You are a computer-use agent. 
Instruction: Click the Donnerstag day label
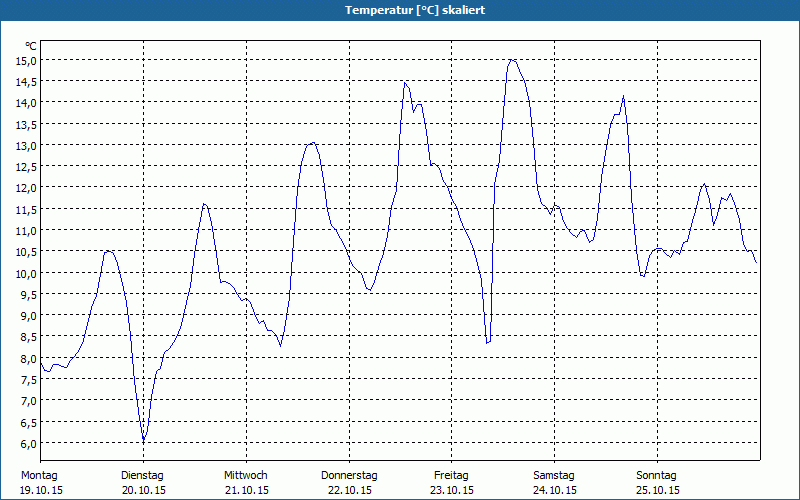(x=349, y=476)
